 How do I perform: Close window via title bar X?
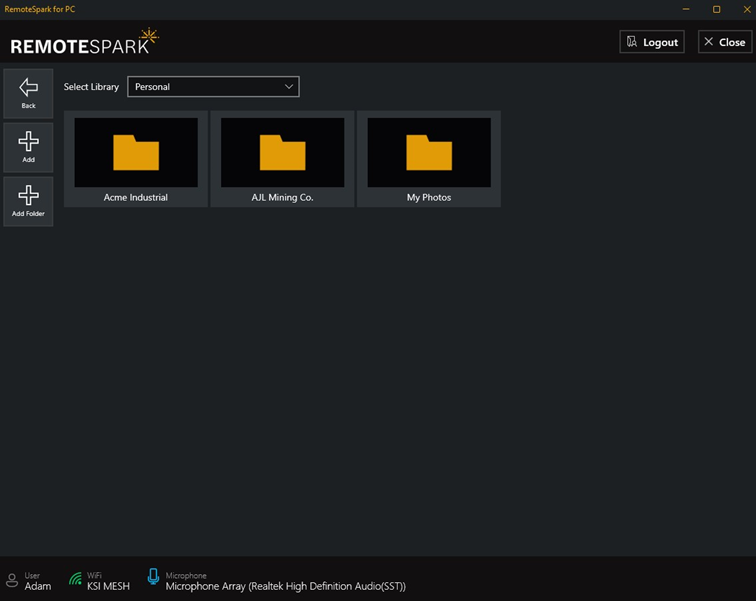[747, 9]
